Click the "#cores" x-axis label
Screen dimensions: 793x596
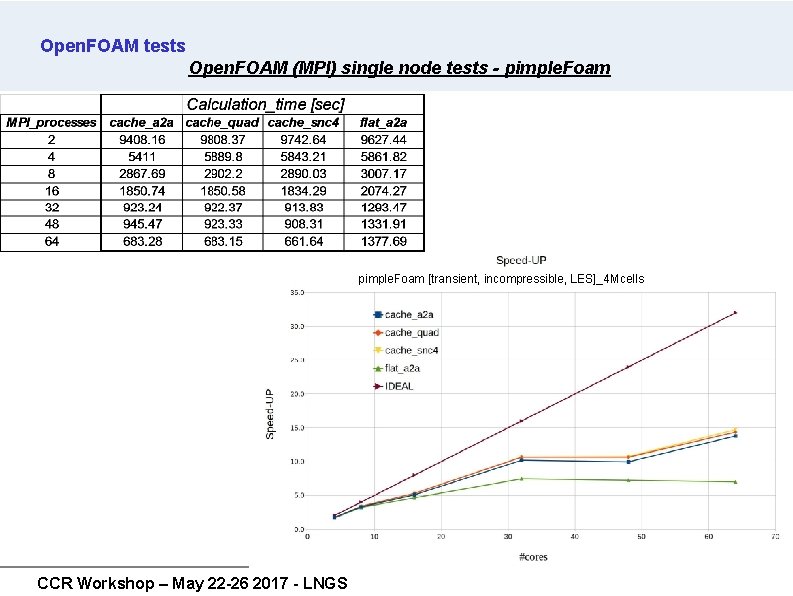pyautogui.click(x=533, y=557)
